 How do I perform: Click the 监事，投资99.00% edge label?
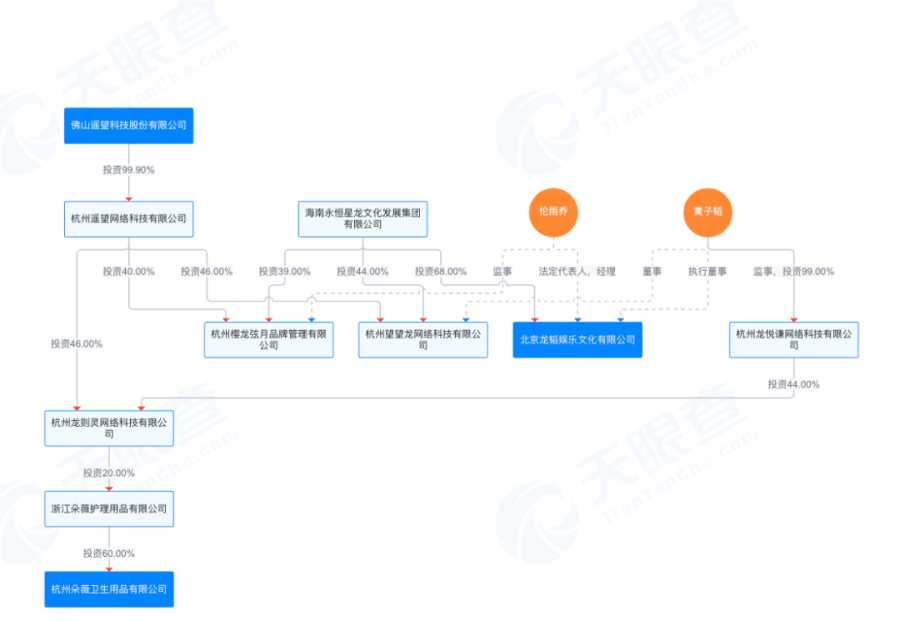click(x=794, y=271)
